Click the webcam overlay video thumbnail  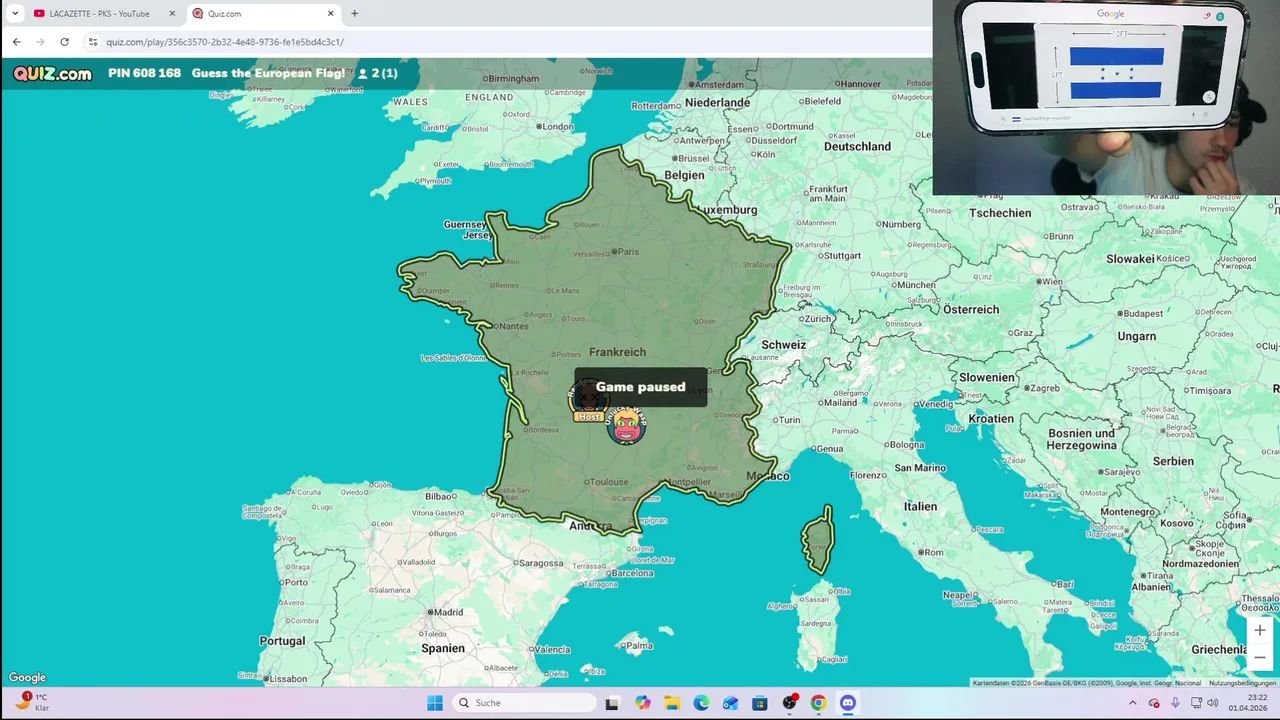(1106, 97)
